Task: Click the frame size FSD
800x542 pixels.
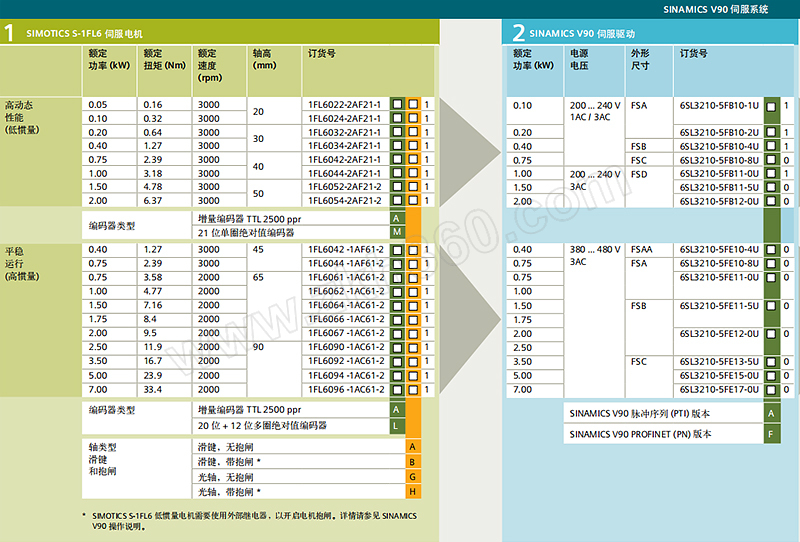Action: pyautogui.click(x=639, y=174)
